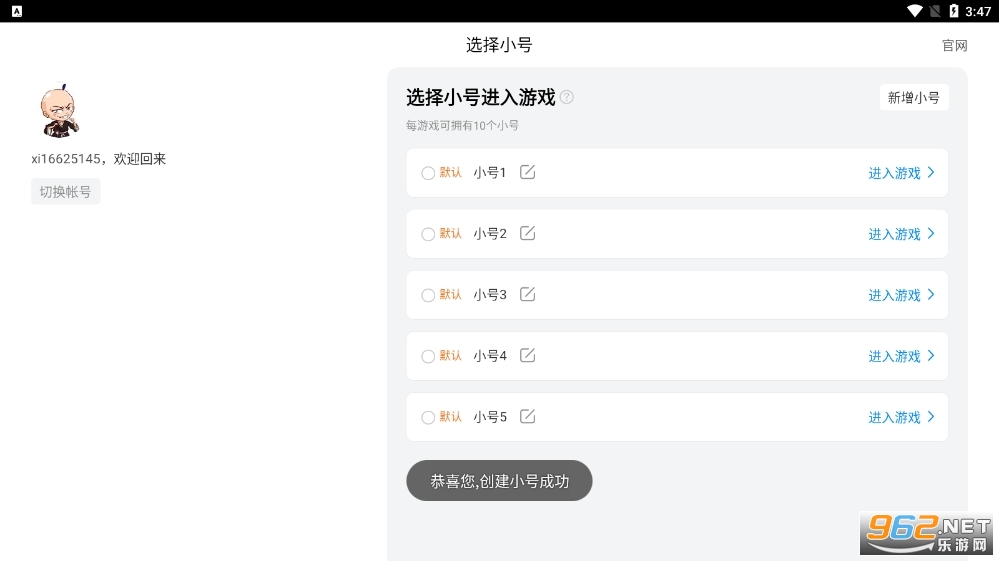This screenshot has width=999, height=561.
Task: Click the edit pencil for 小号4
Action: pos(528,355)
